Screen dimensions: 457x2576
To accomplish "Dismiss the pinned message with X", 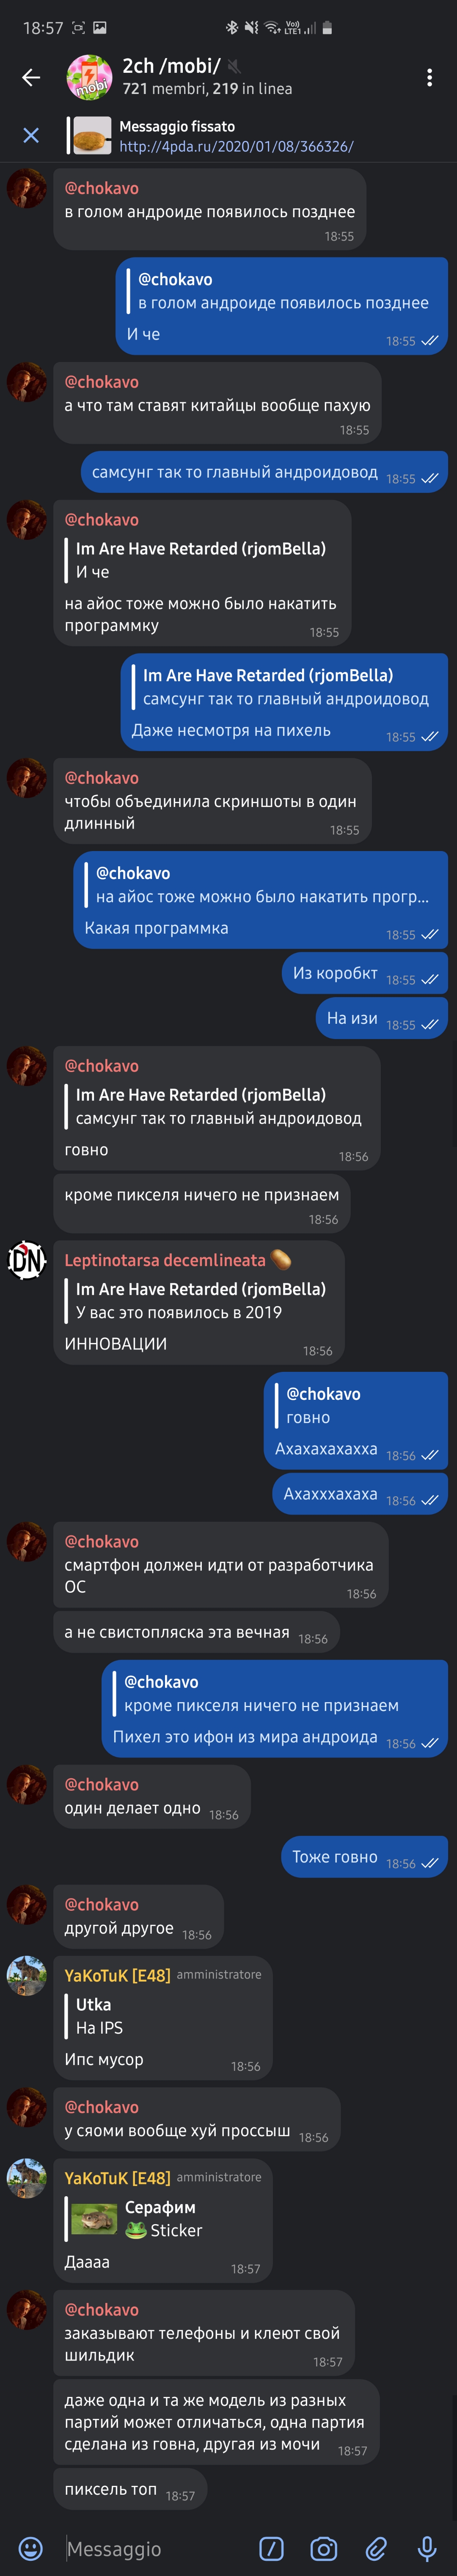I will pos(31,135).
